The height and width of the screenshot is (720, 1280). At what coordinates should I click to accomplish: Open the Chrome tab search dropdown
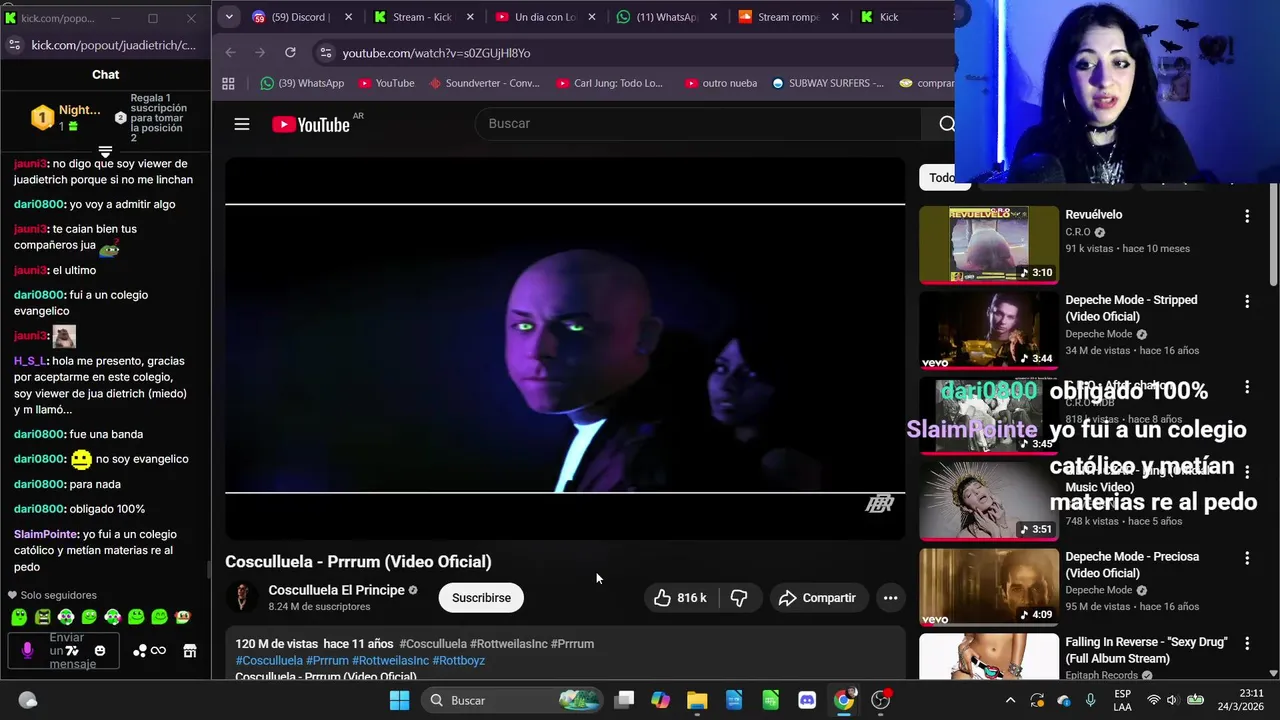pyautogui.click(x=229, y=17)
